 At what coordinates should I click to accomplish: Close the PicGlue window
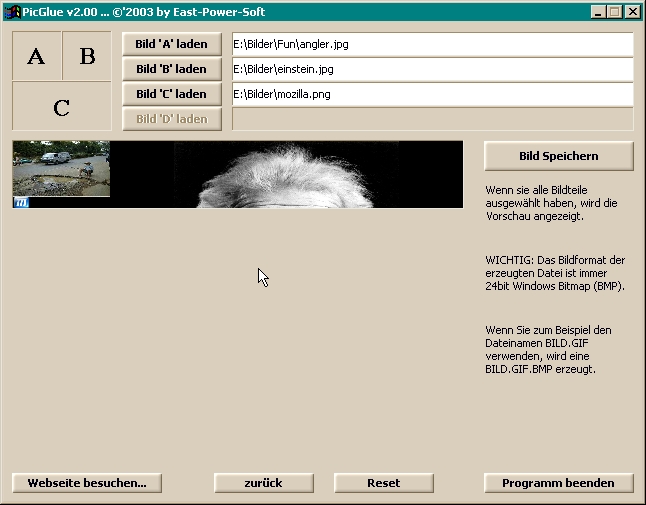(x=632, y=12)
